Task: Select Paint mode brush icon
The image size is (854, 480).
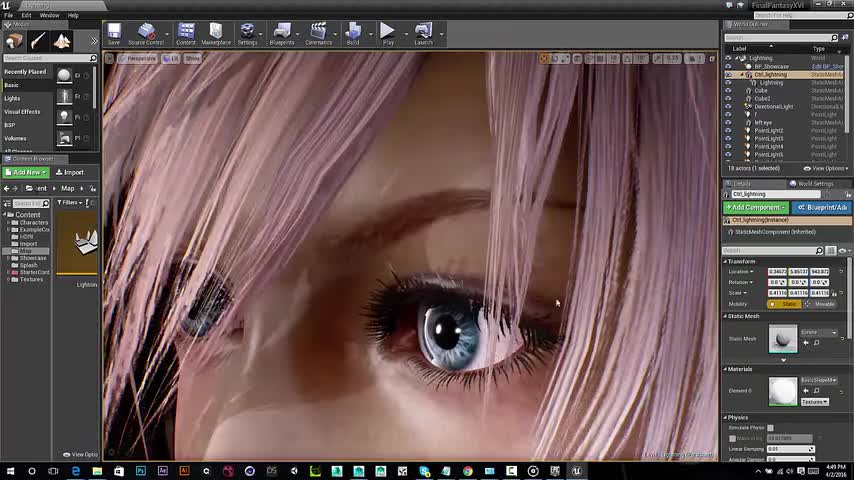Action: click(x=38, y=41)
